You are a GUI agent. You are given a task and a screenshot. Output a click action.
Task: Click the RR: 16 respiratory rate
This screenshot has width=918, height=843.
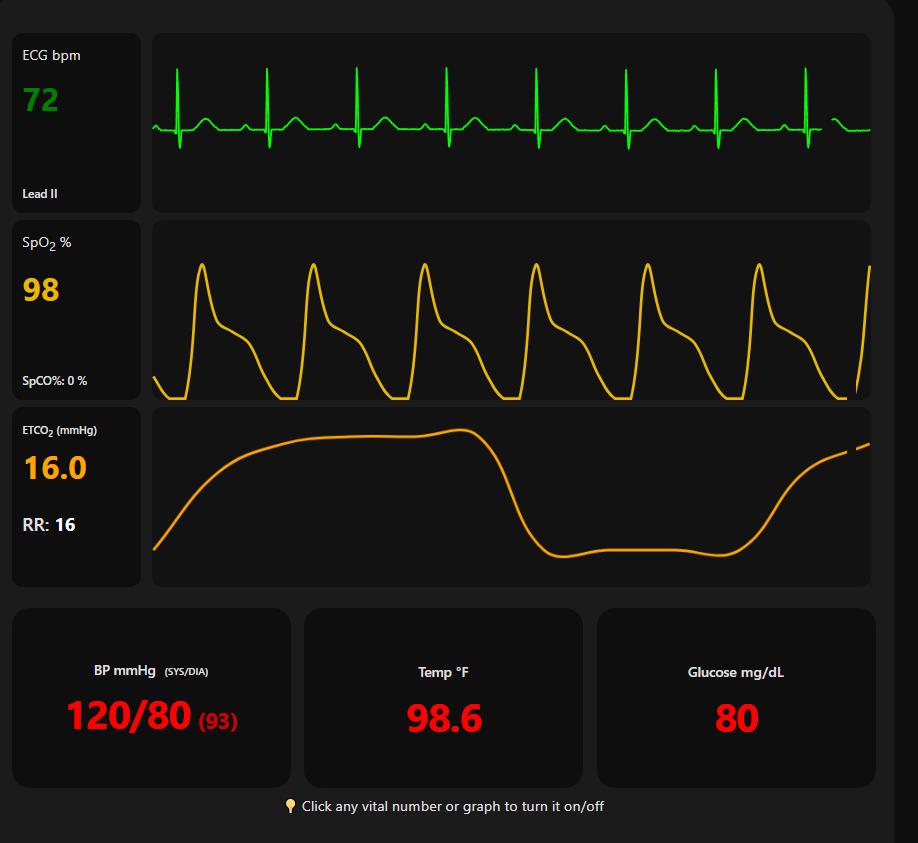[49, 525]
